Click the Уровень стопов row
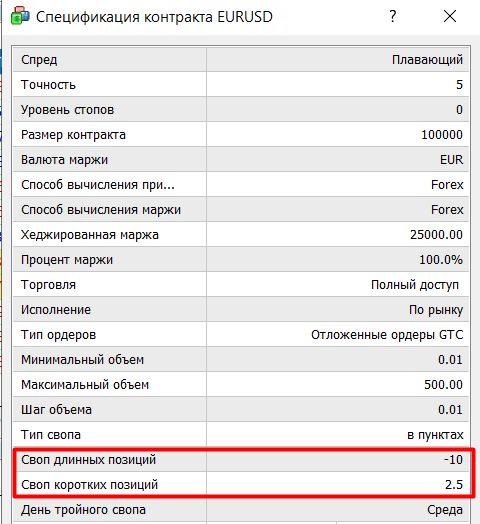This screenshot has height=524, width=480. click(x=241, y=110)
